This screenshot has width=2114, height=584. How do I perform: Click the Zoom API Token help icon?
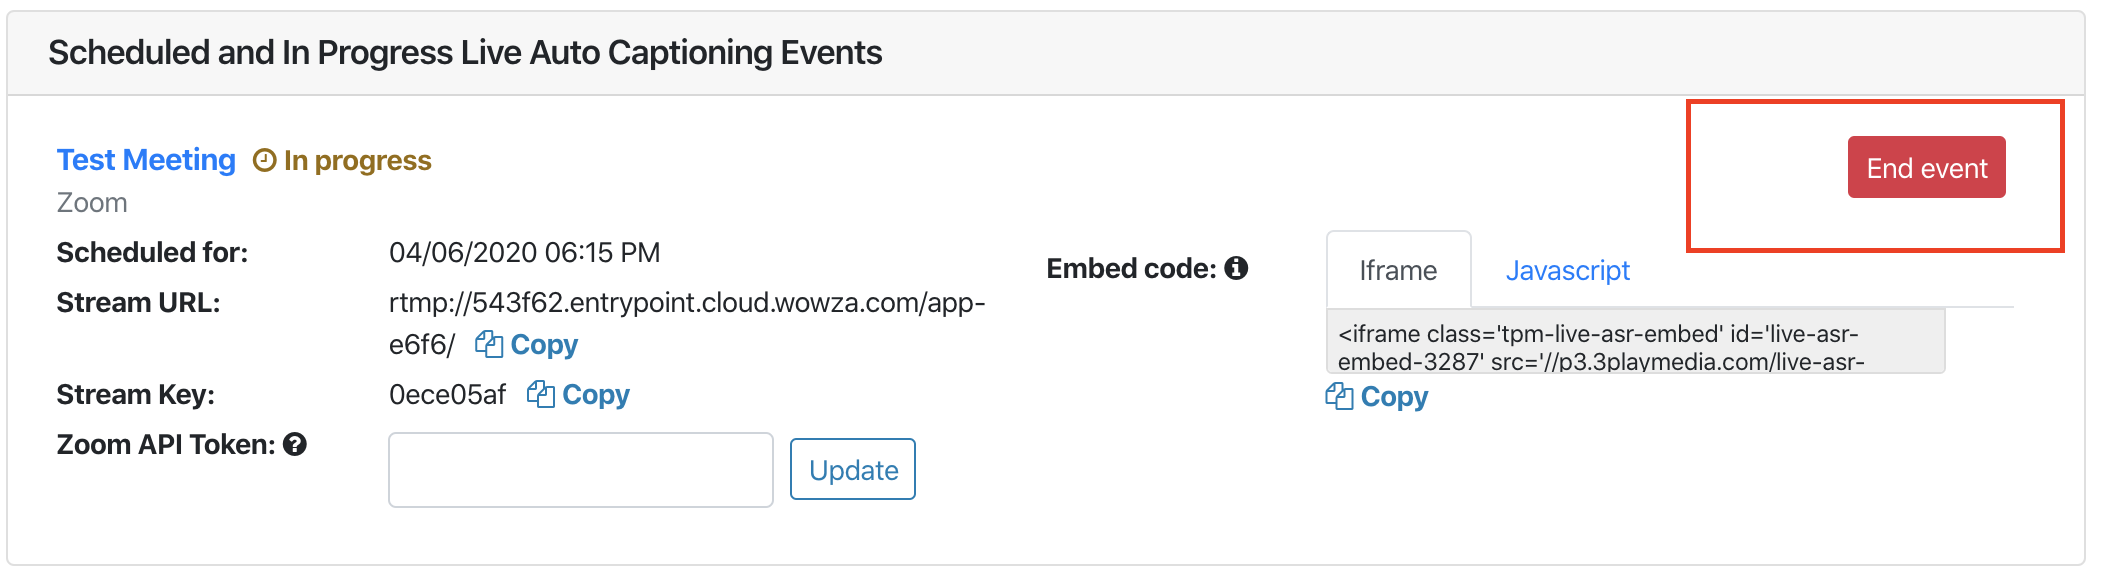tap(294, 444)
